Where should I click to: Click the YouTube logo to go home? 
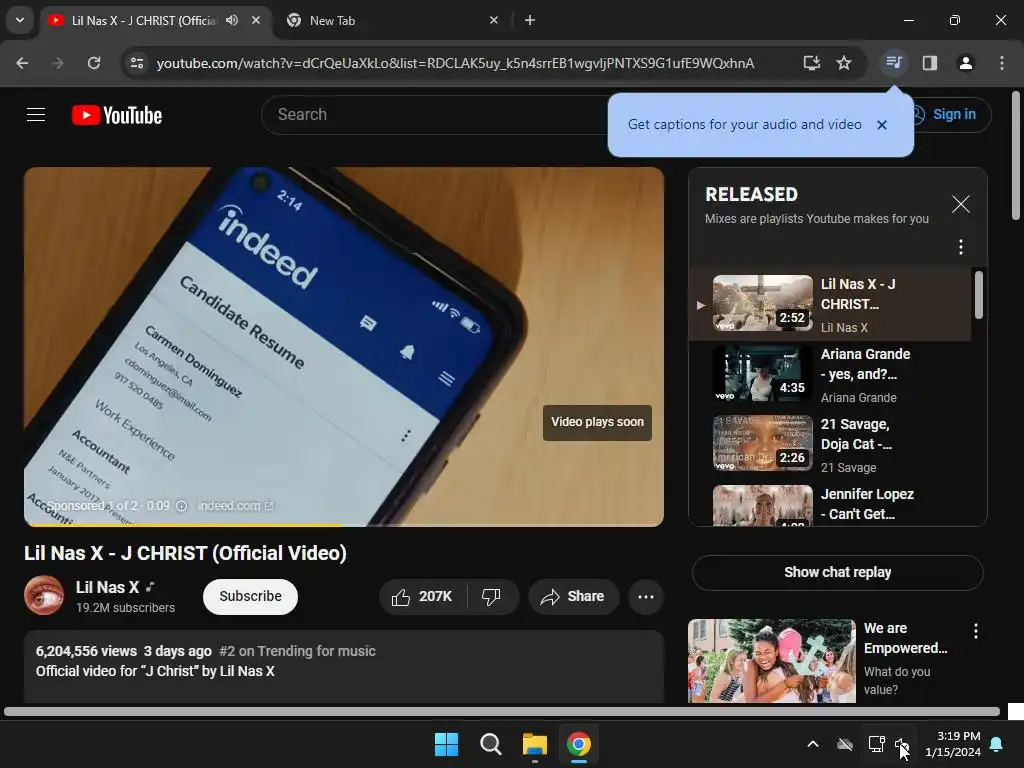(x=117, y=115)
